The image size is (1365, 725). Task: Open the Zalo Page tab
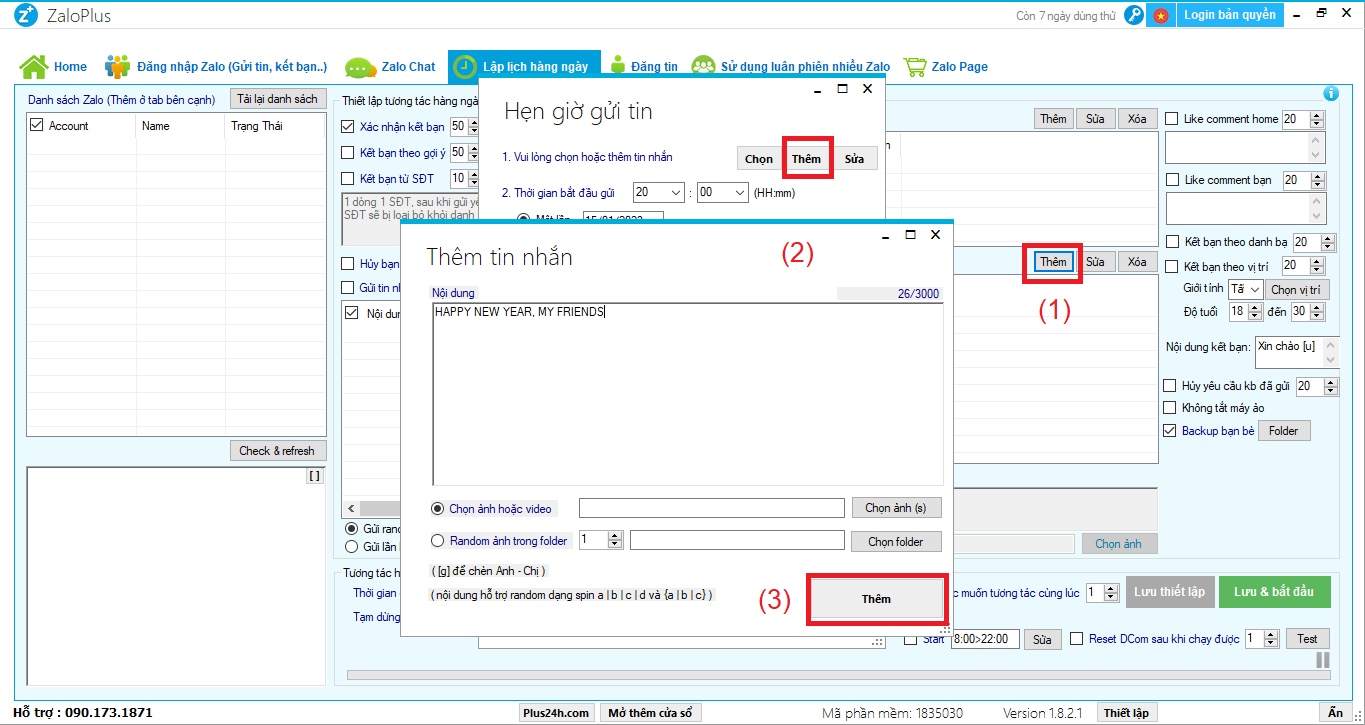coord(945,67)
